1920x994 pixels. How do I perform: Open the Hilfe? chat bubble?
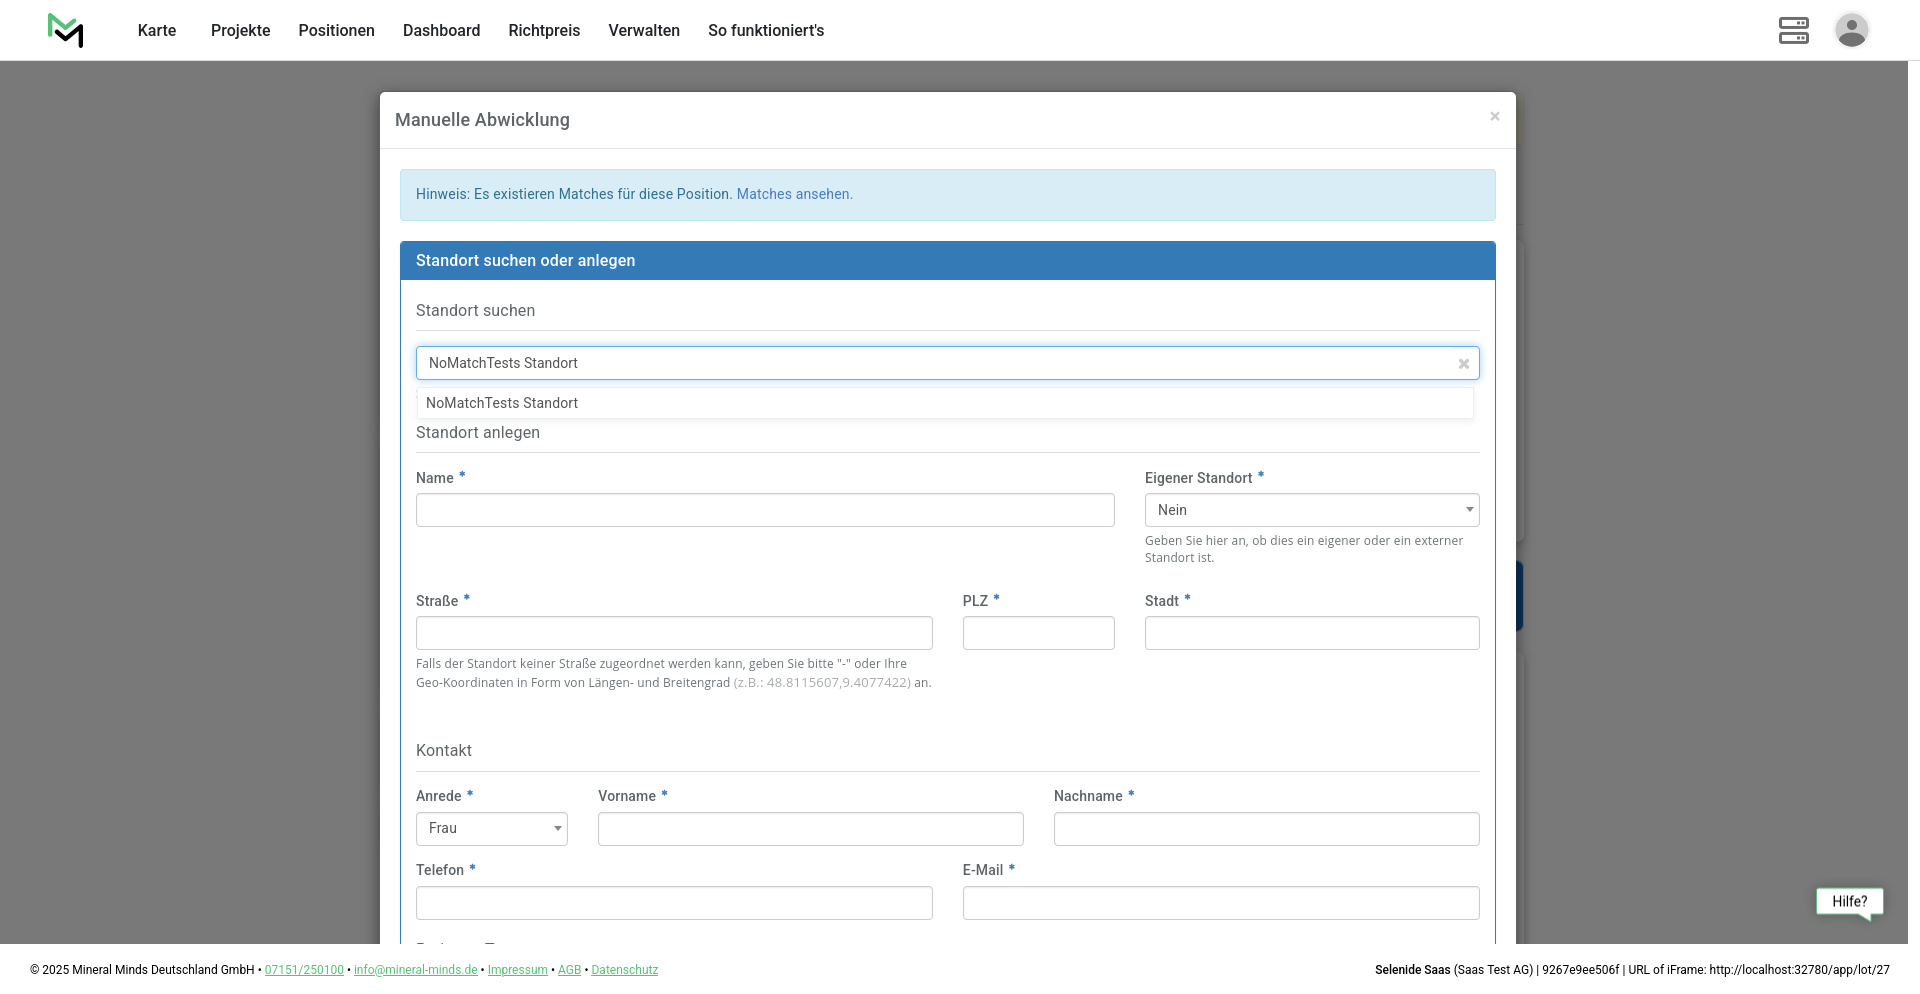click(x=1849, y=902)
